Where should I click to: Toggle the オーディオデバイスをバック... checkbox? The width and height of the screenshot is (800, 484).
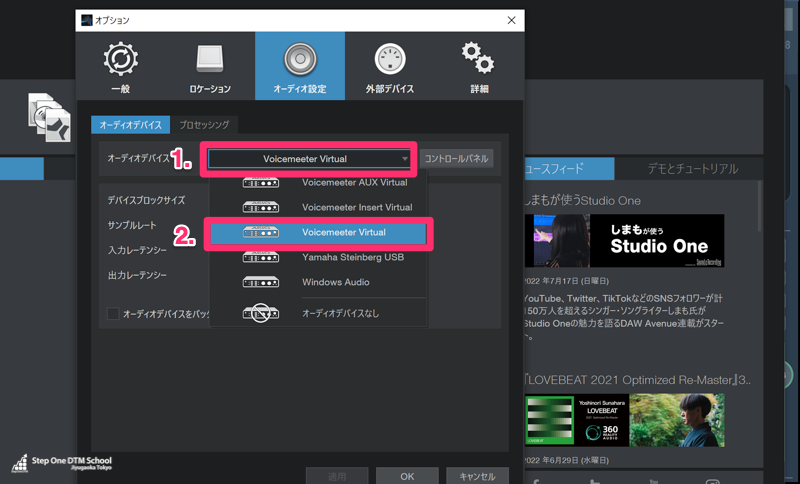(x=113, y=314)
